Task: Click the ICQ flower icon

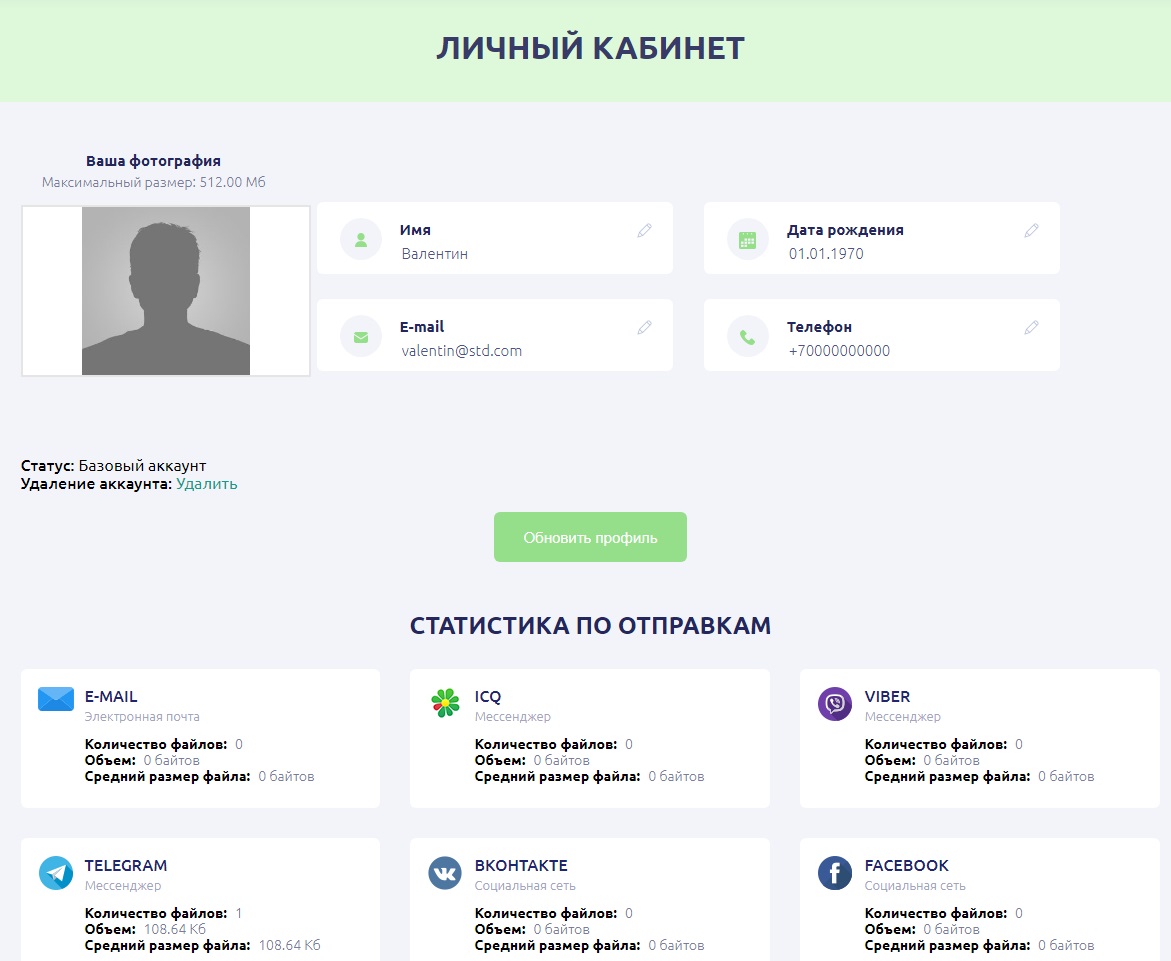Action: [445, 703]
